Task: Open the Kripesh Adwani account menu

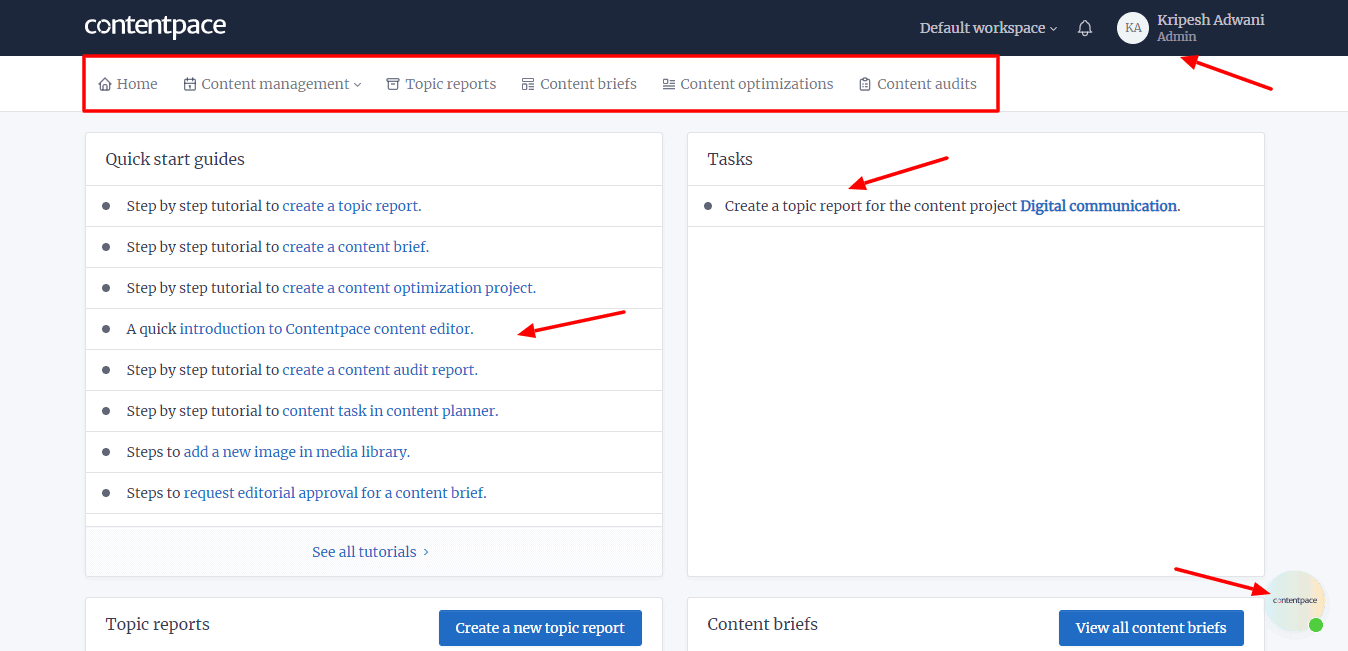Action: tap(1210, 21)
